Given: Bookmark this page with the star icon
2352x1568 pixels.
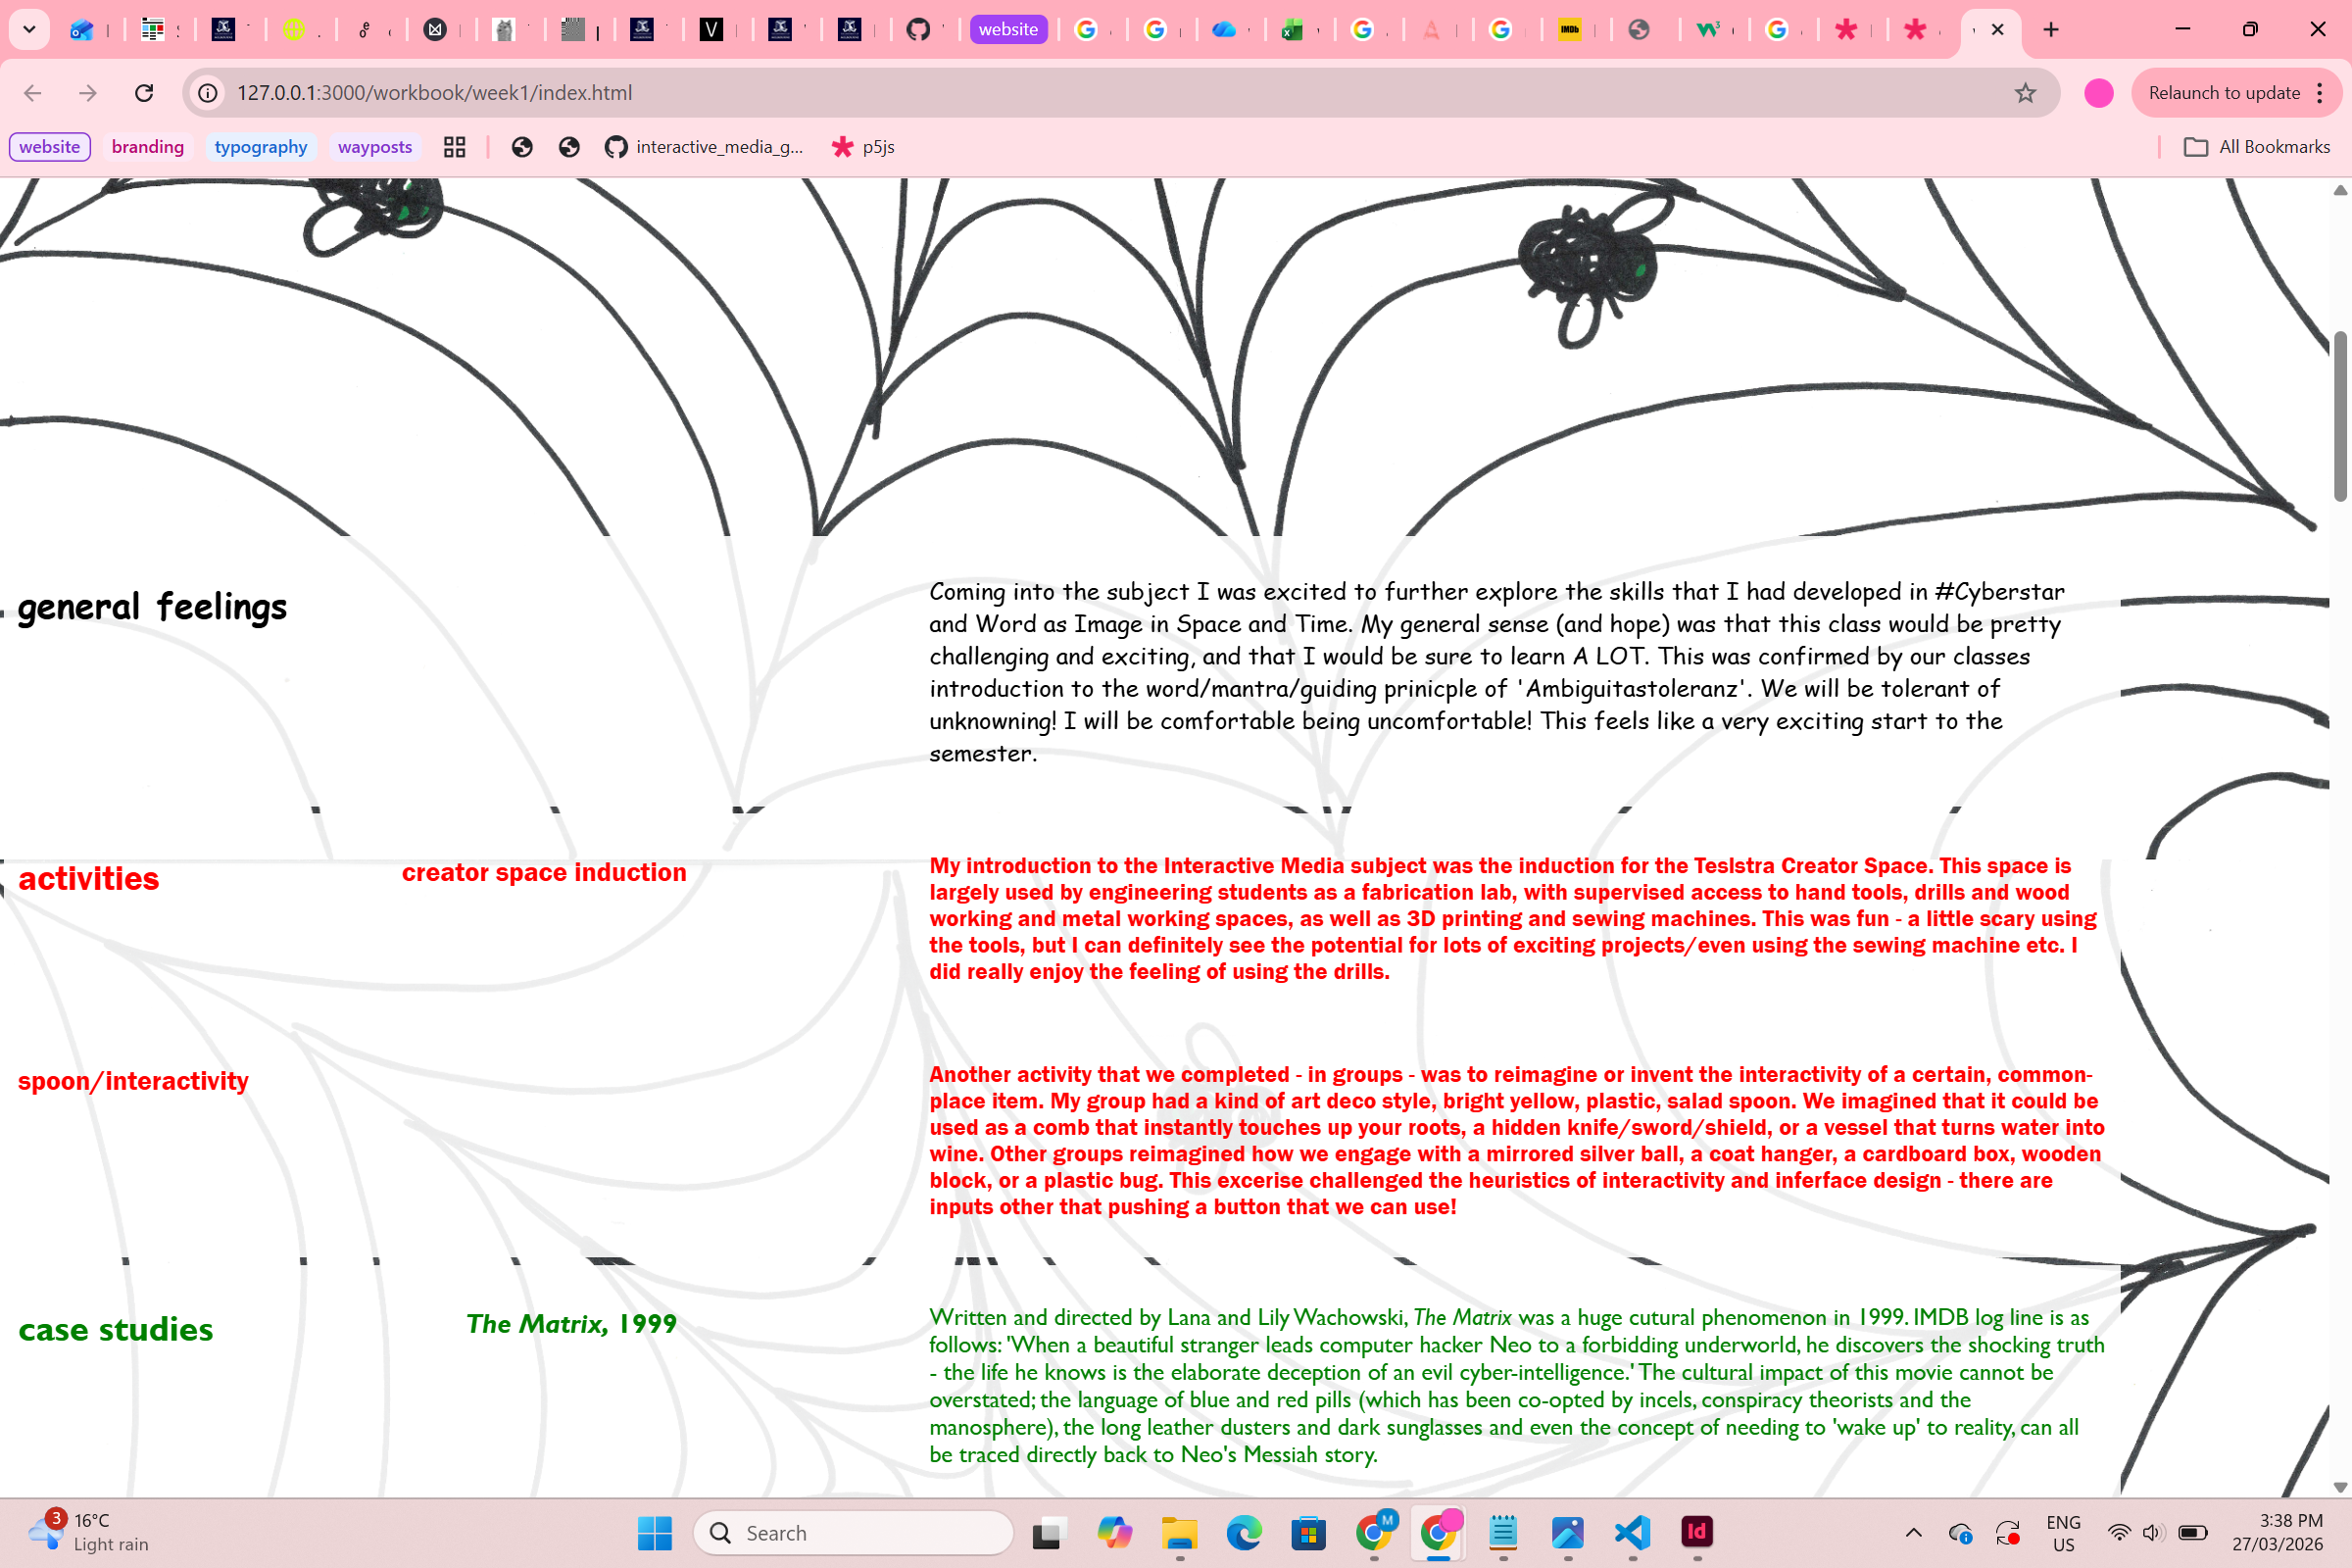Looking at the screenshot, I should pyautogui.click(x=2025, y=93).
